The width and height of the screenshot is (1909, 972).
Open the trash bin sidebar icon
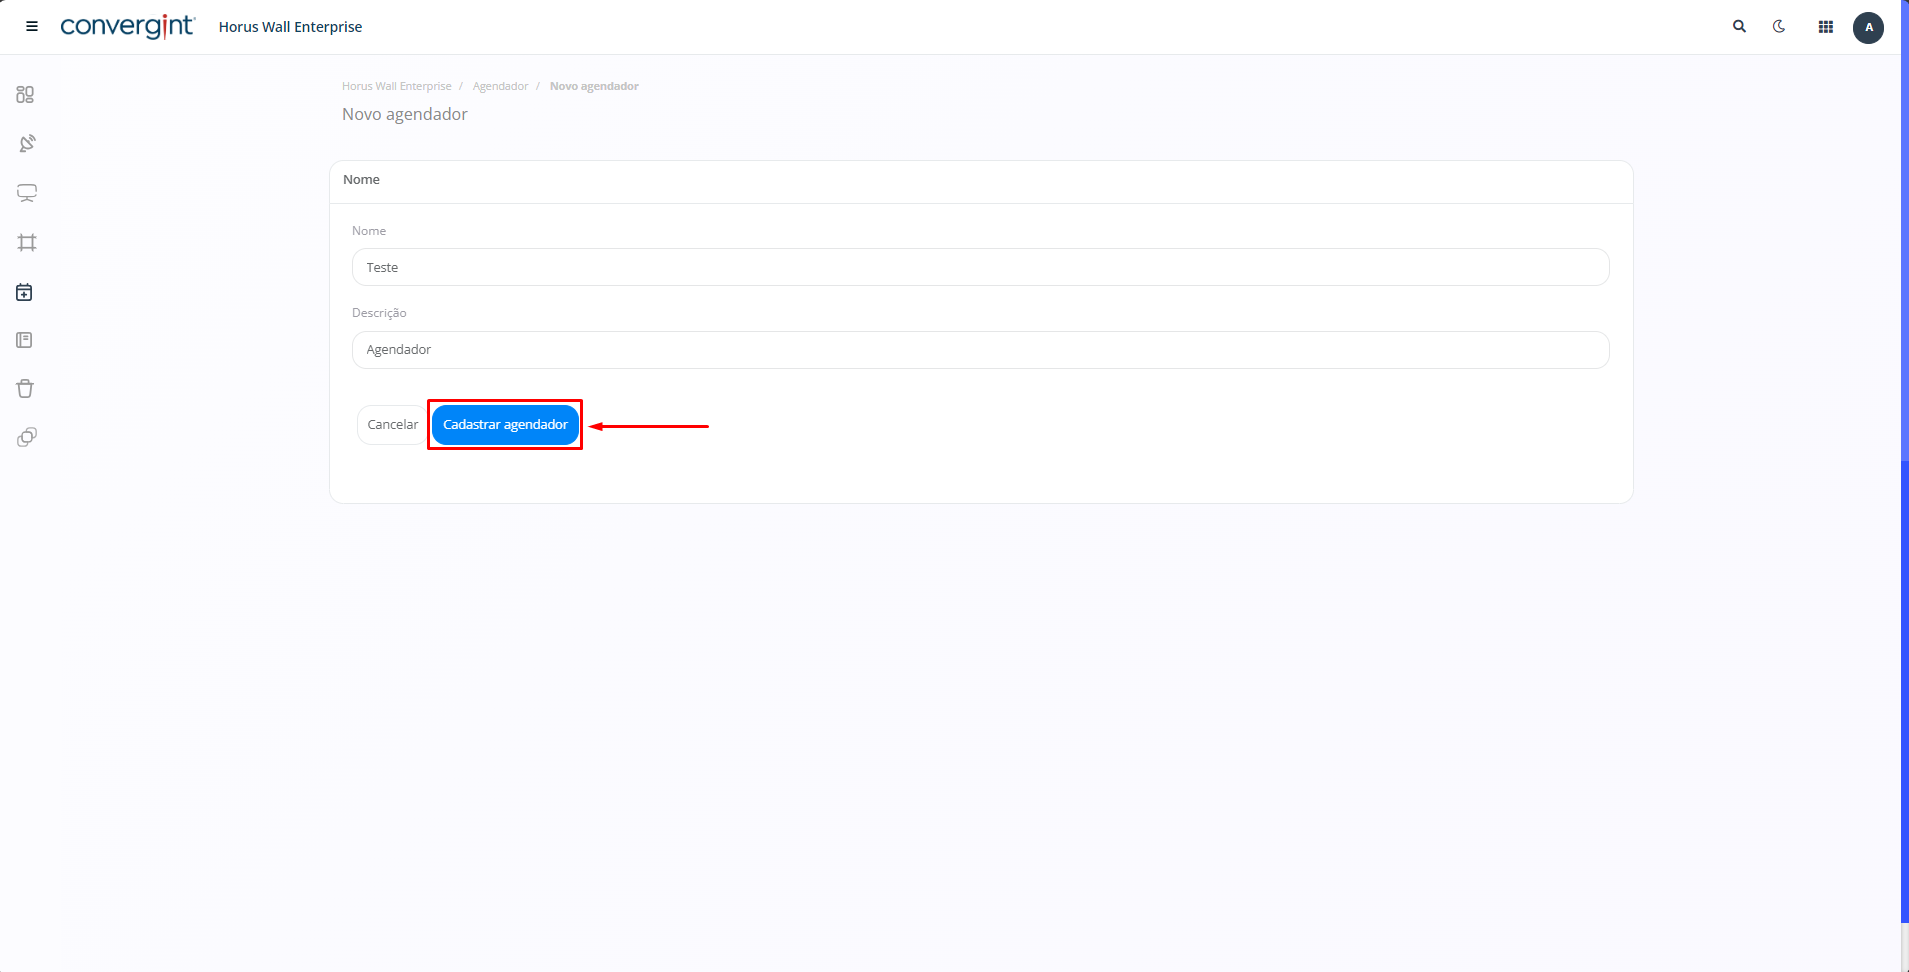pos(25,389)
